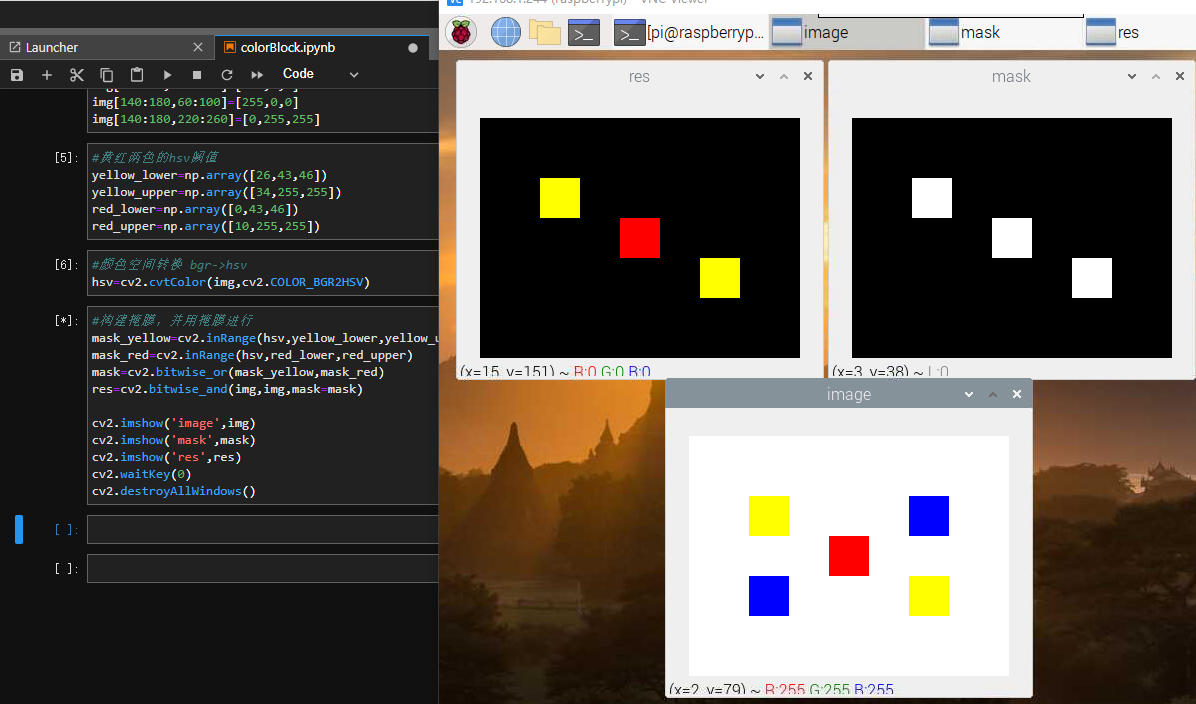Switch to the image window taskbar item

[847, 33]
